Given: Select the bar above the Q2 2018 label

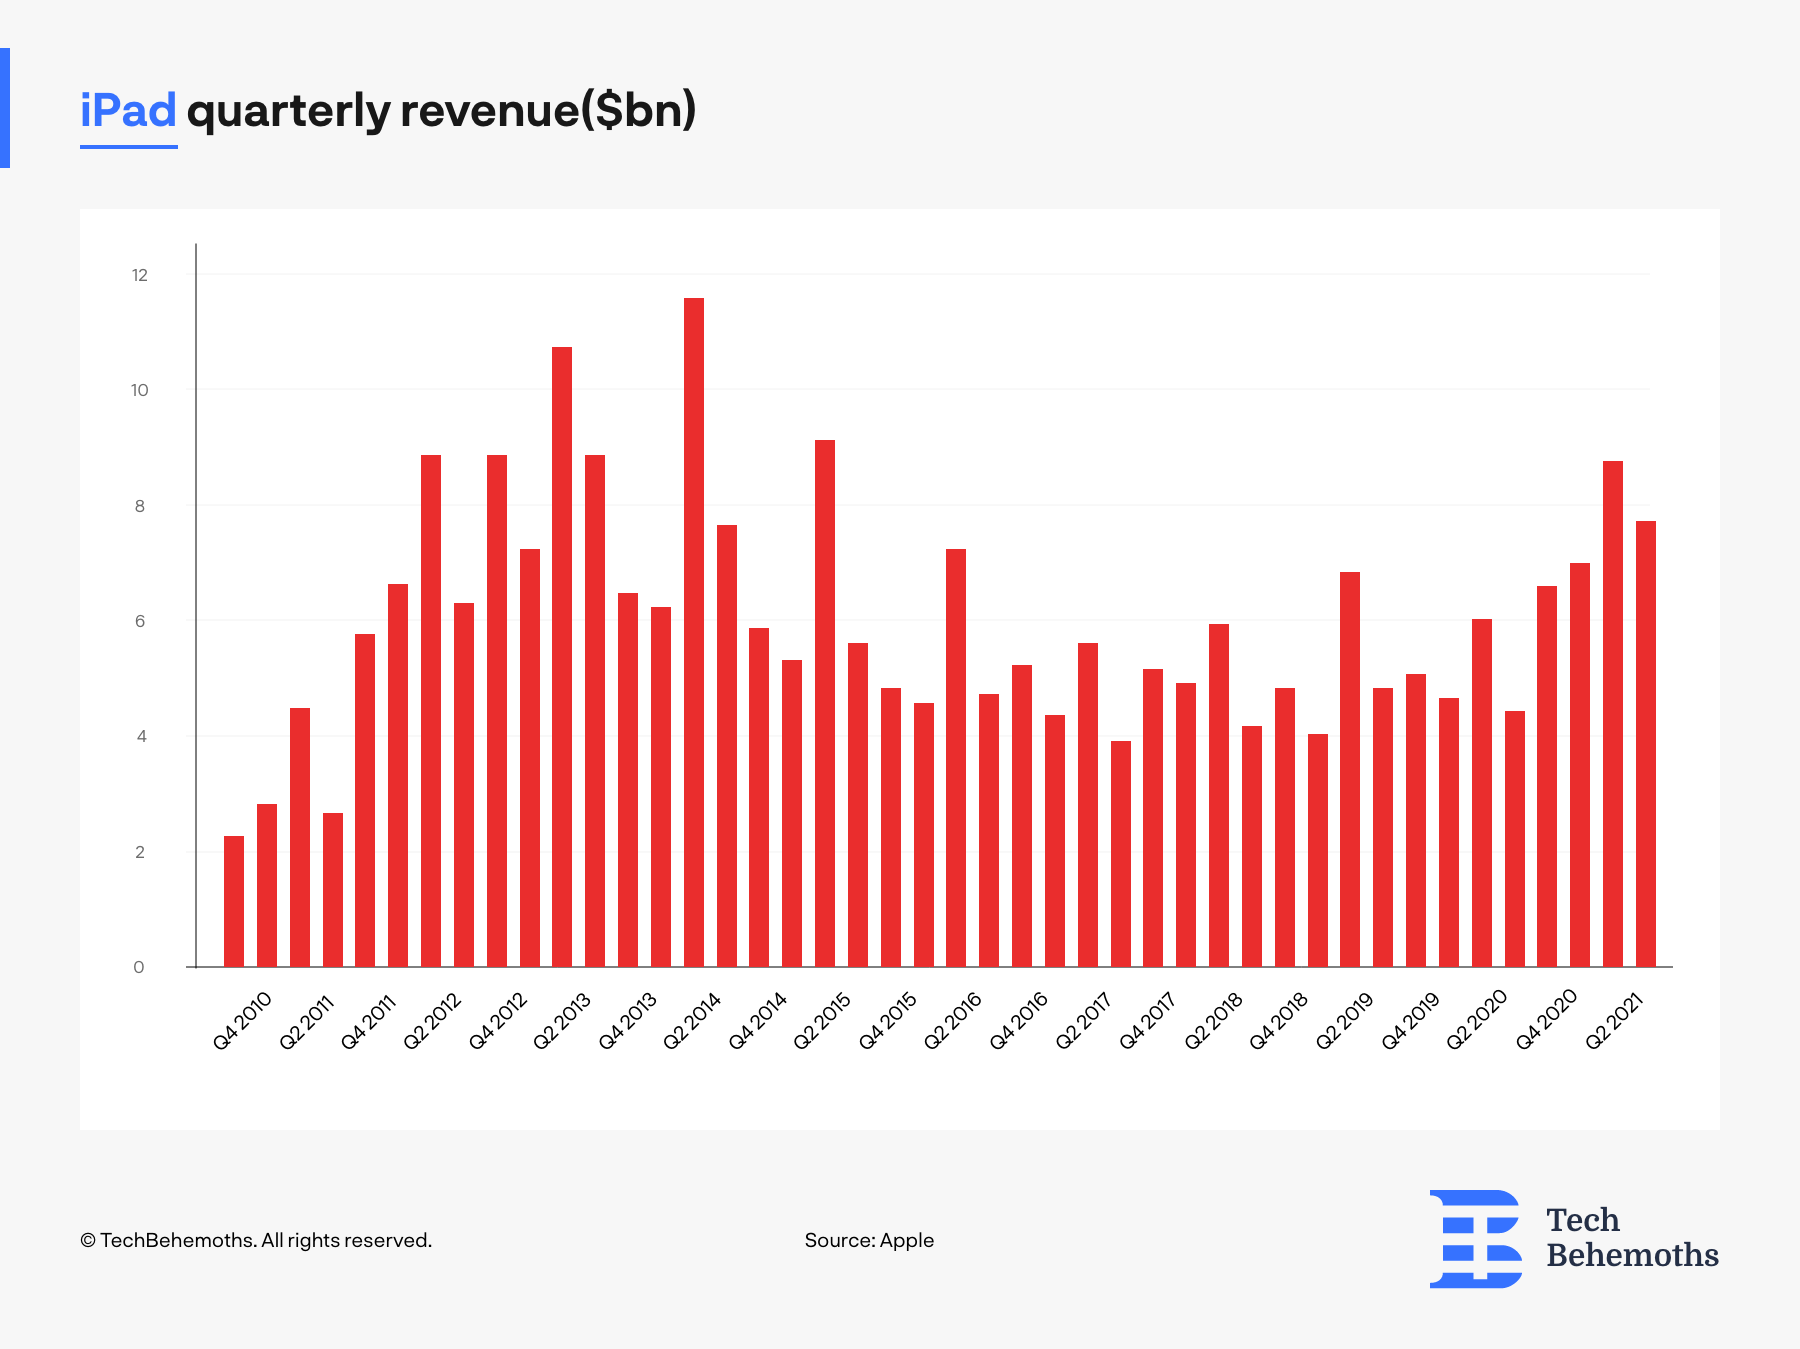Looking at the screenshot, I should (x=1219, y=795).
